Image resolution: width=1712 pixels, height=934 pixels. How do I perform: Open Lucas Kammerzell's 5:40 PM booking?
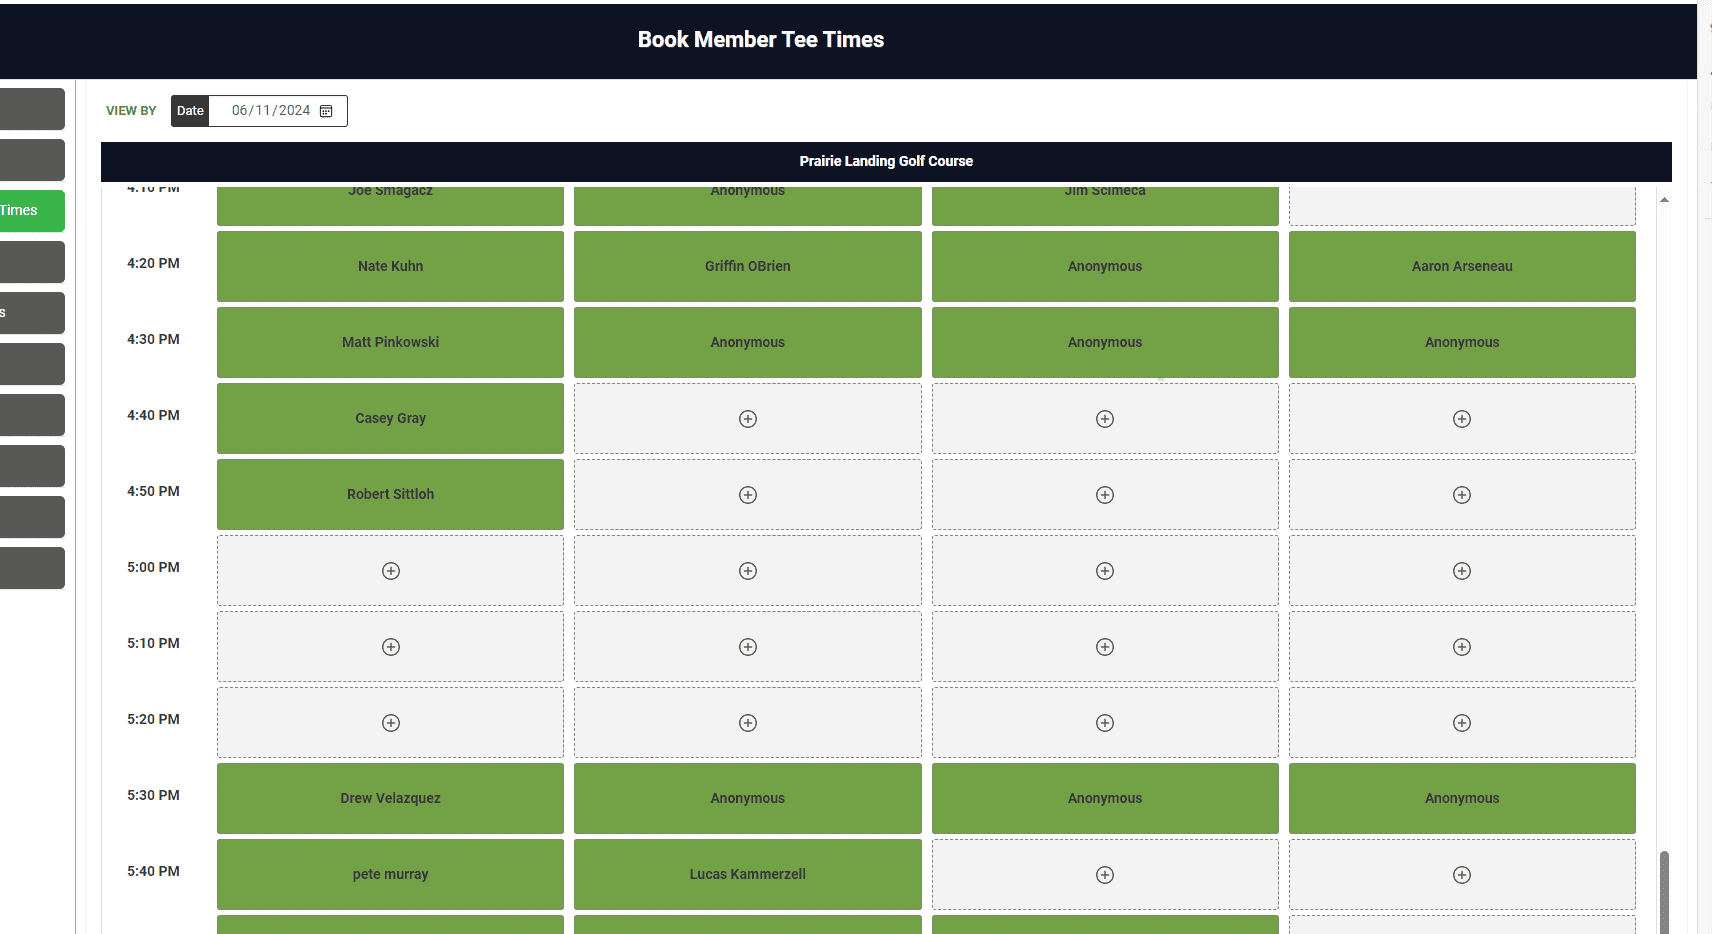[x=747, y=874]
